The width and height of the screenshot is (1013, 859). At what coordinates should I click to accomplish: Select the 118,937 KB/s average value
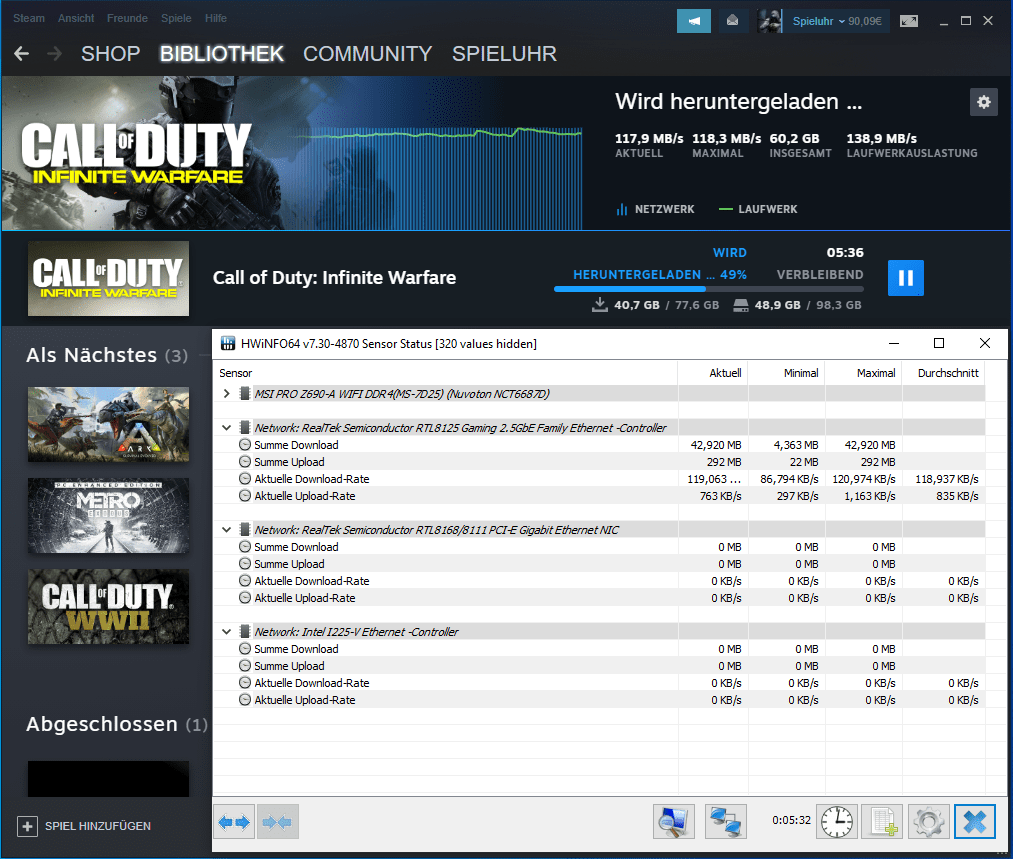(946, 479)
